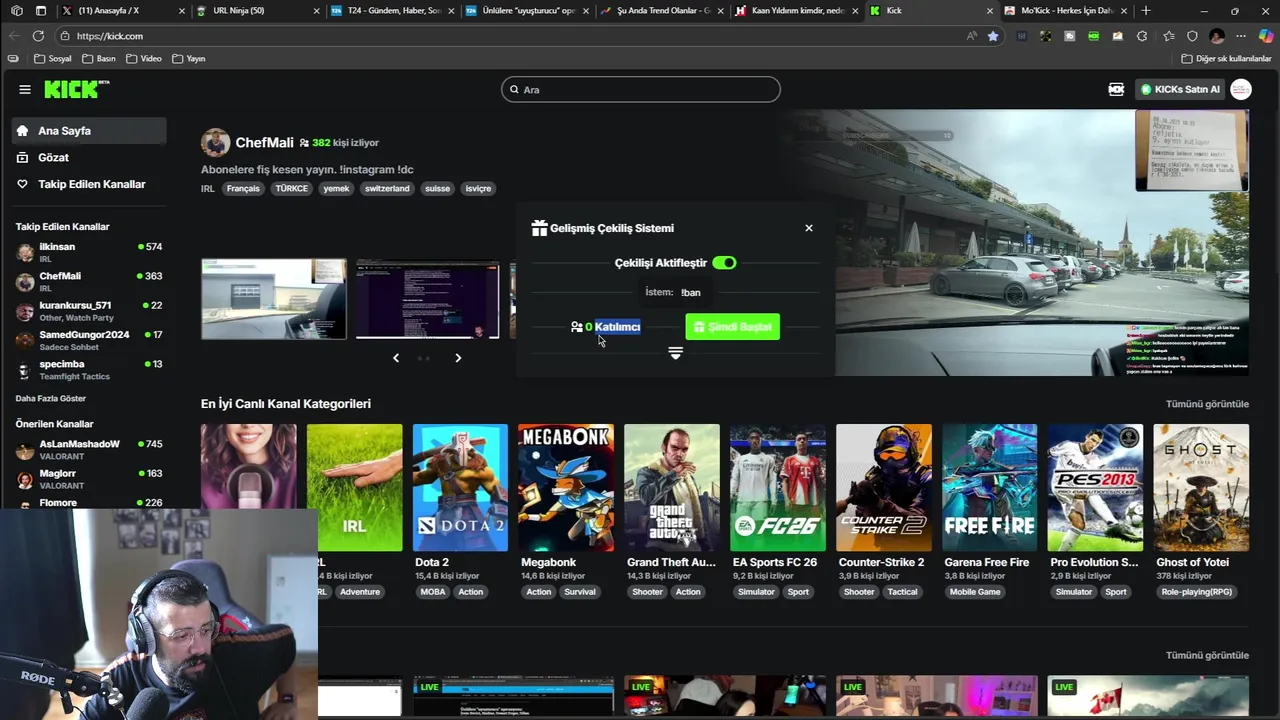Click the ilkinsan channel avatar in sidebar
Screen dimensions: 1280x720
point(25,253)
